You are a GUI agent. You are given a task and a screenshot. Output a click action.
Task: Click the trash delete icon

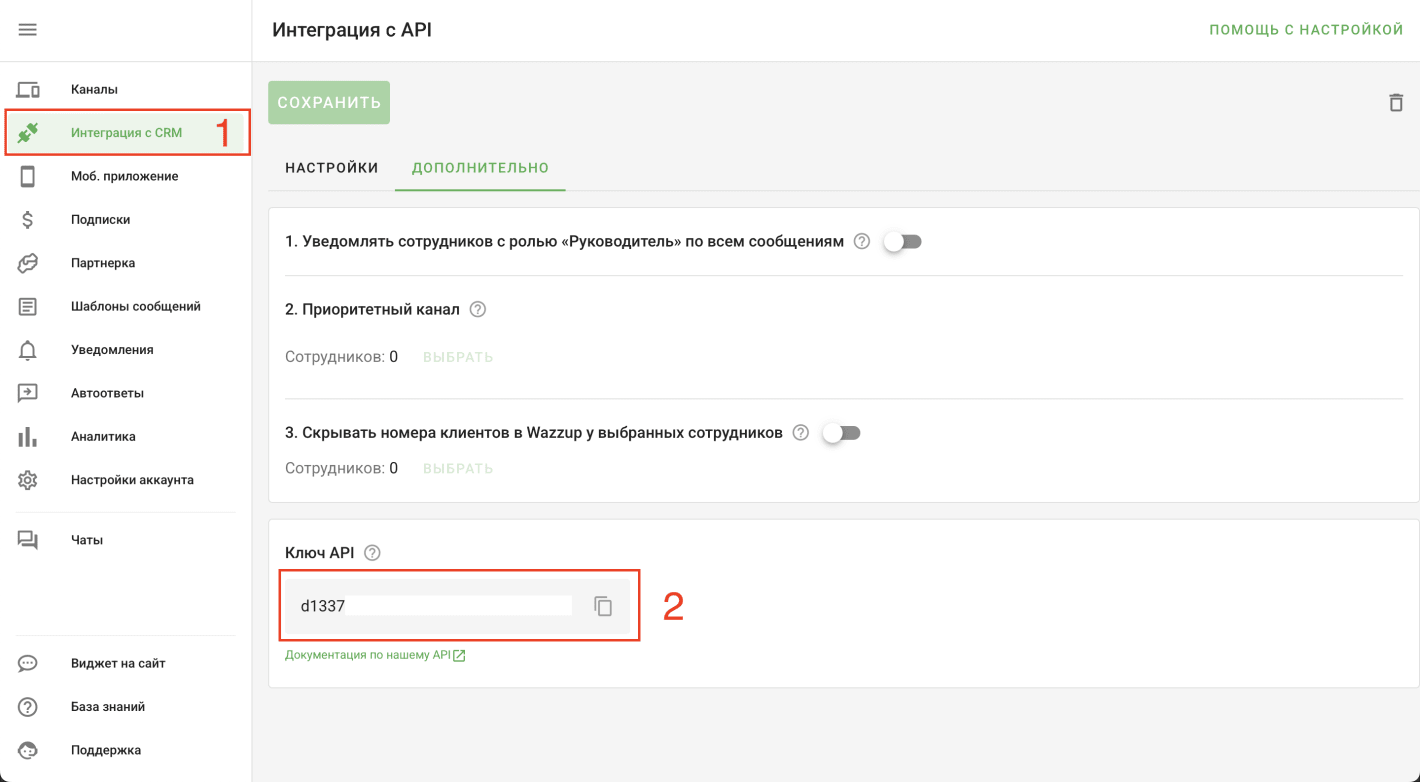(x=1396, y=103)
